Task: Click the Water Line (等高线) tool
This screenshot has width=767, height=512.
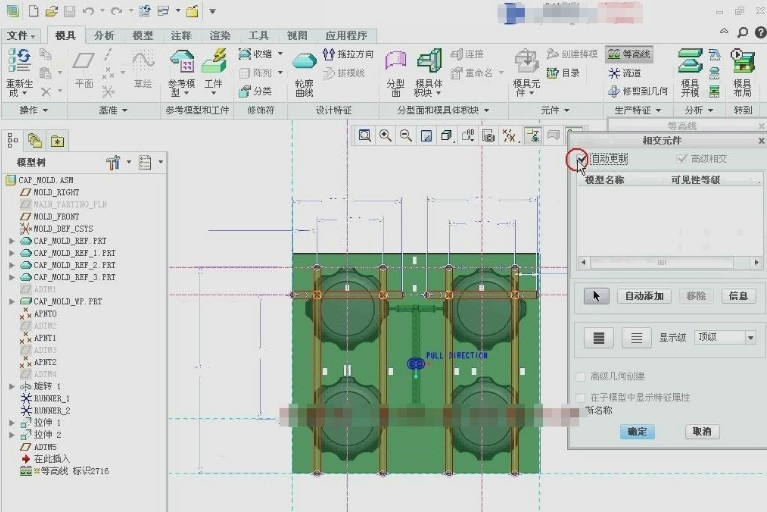Action: pyautogui.click(x=629, y=54)
